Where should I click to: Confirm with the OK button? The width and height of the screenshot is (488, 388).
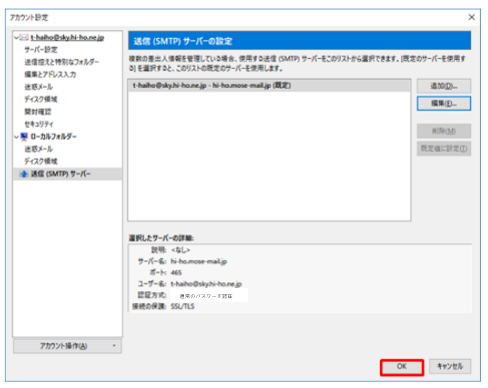tap(402, 367)
